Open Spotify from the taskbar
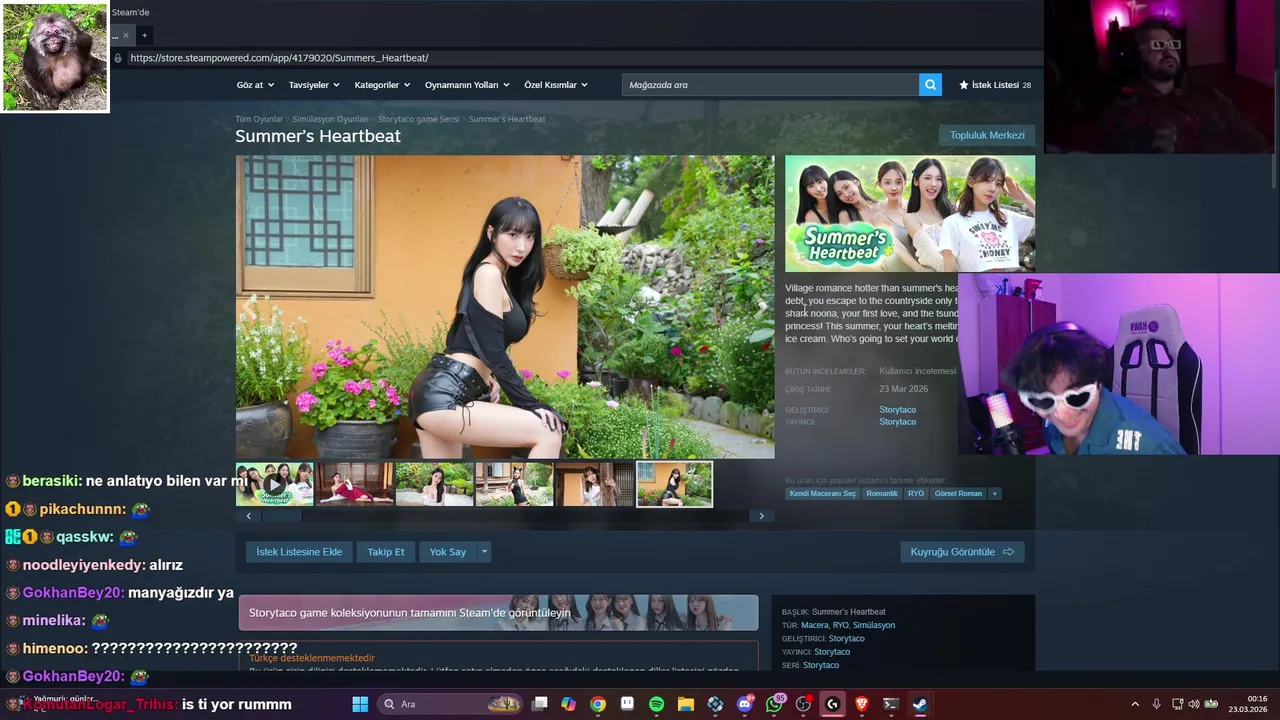 (x=656, y=704)
